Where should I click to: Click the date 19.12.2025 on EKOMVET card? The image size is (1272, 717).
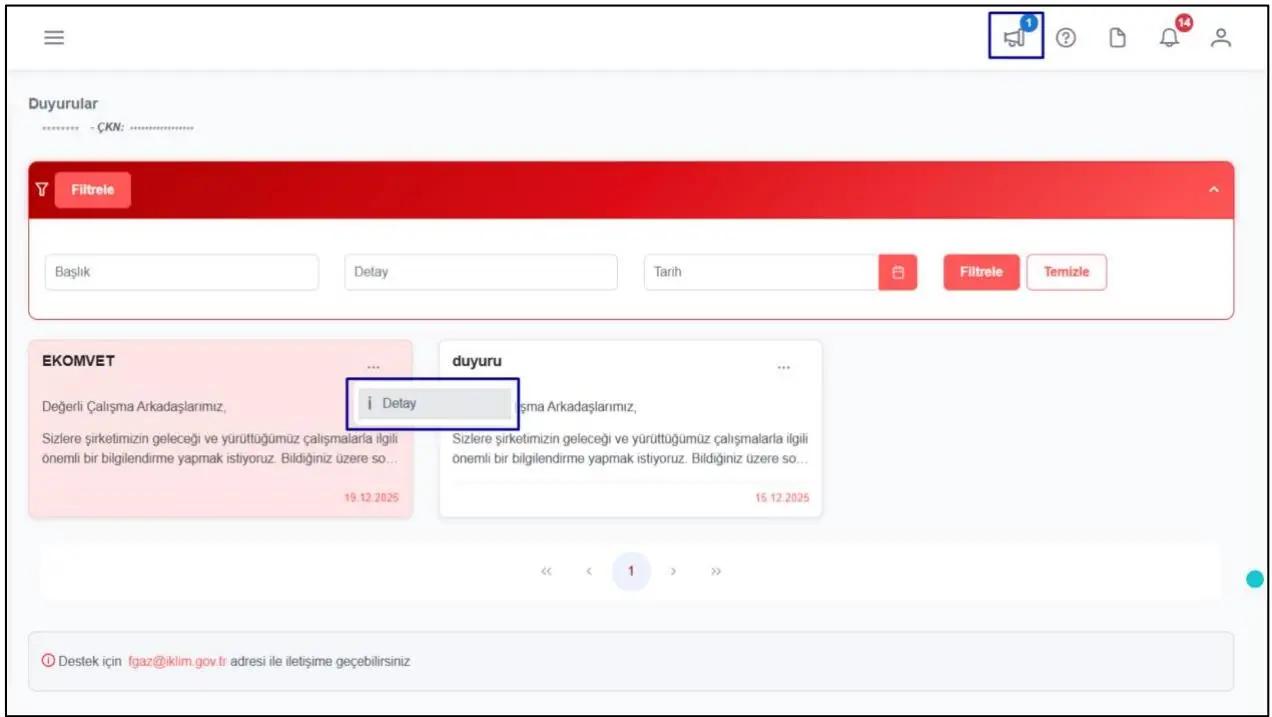tap(372, 497)
